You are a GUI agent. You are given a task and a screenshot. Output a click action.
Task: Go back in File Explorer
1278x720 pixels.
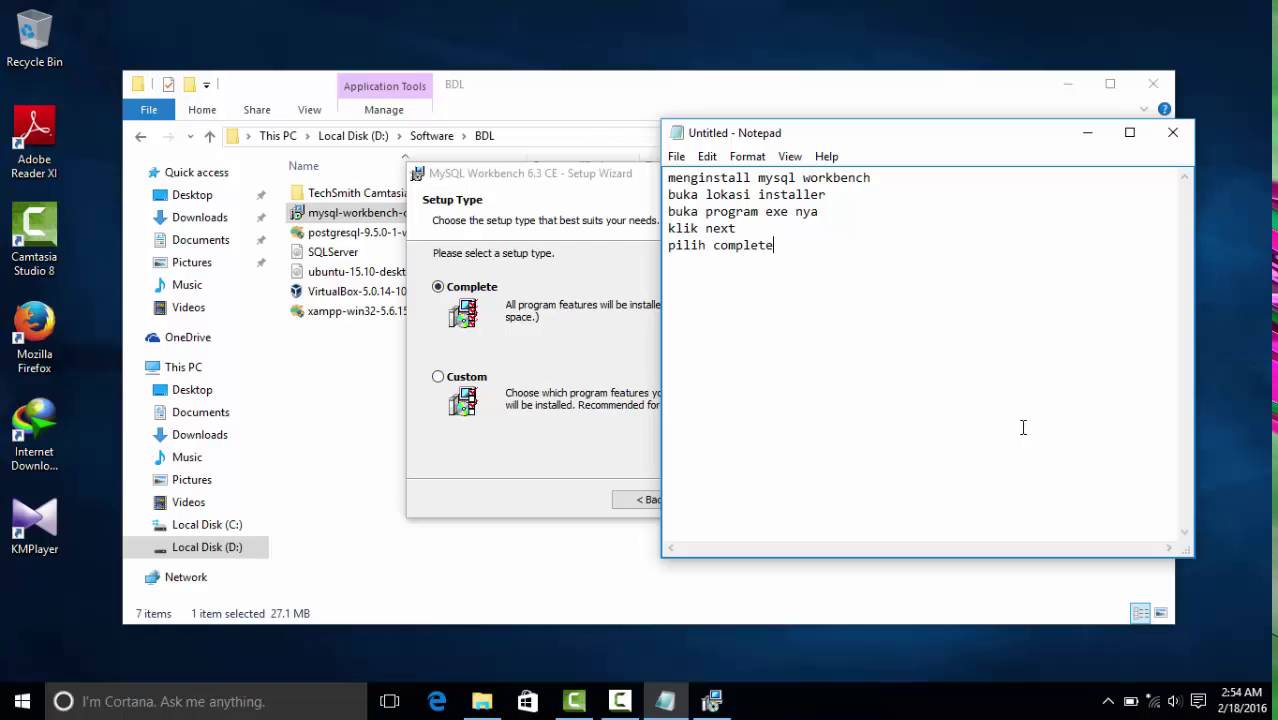point(141,136)
